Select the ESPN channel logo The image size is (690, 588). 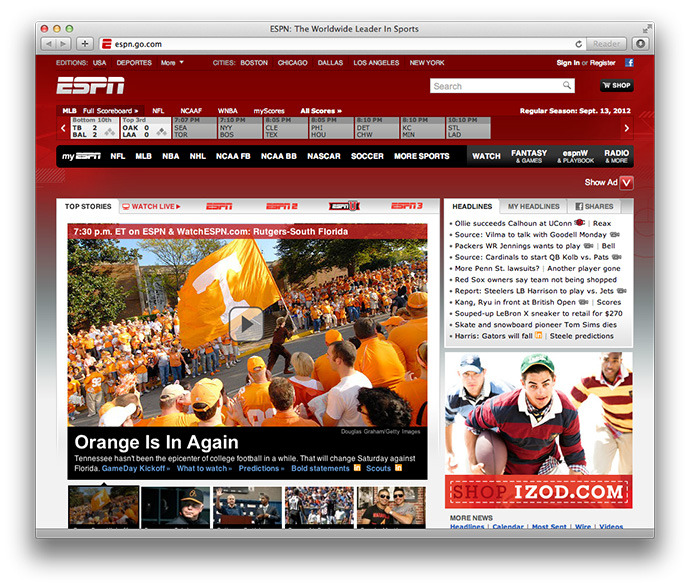pyautogui.click(x=219, y=206)
